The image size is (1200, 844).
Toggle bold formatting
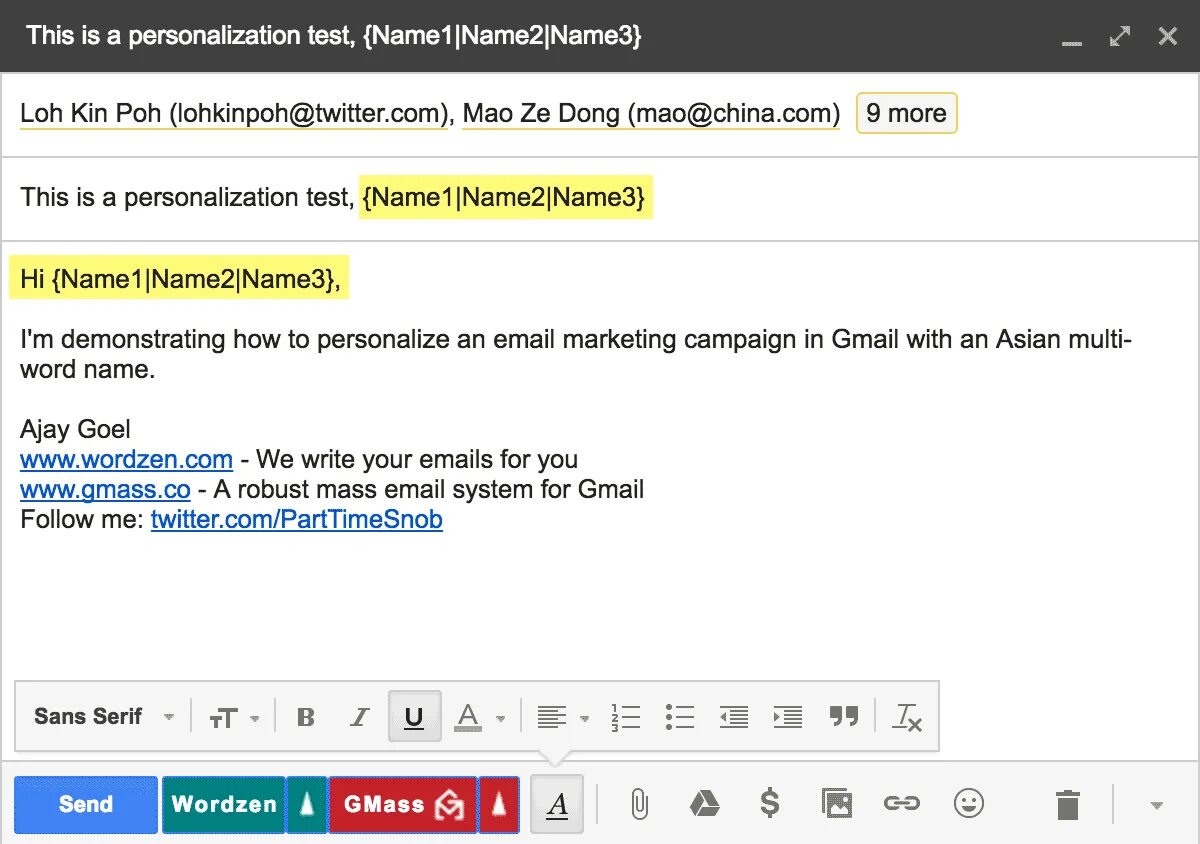pyautogui.click(x=306, y=716)
